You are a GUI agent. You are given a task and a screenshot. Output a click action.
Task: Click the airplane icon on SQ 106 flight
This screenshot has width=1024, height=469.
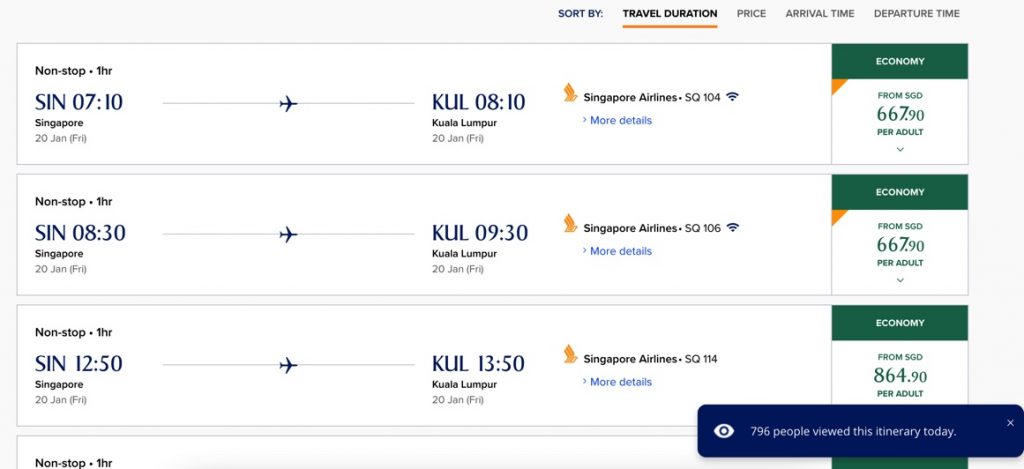(x=288, y=234)
